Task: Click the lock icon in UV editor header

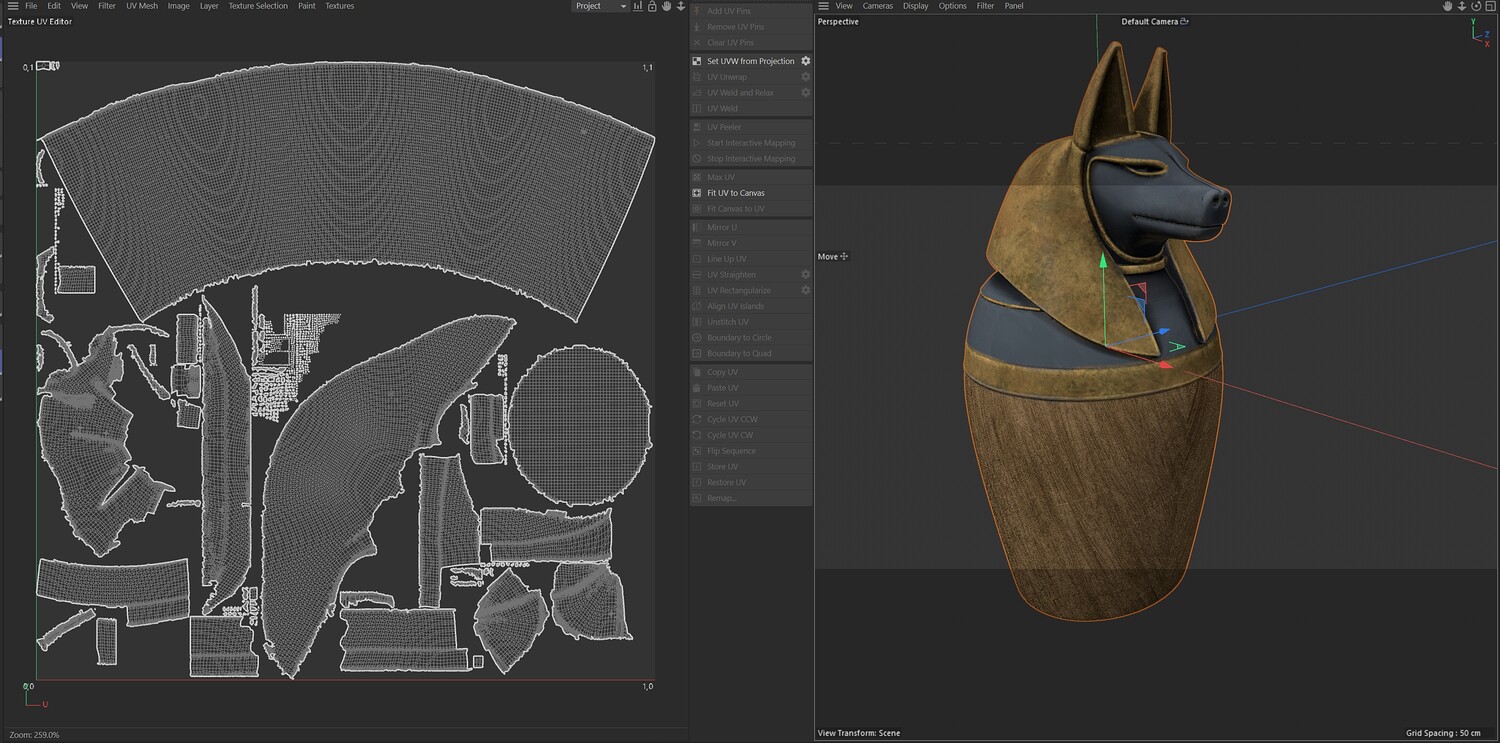Action: point(652,6)
